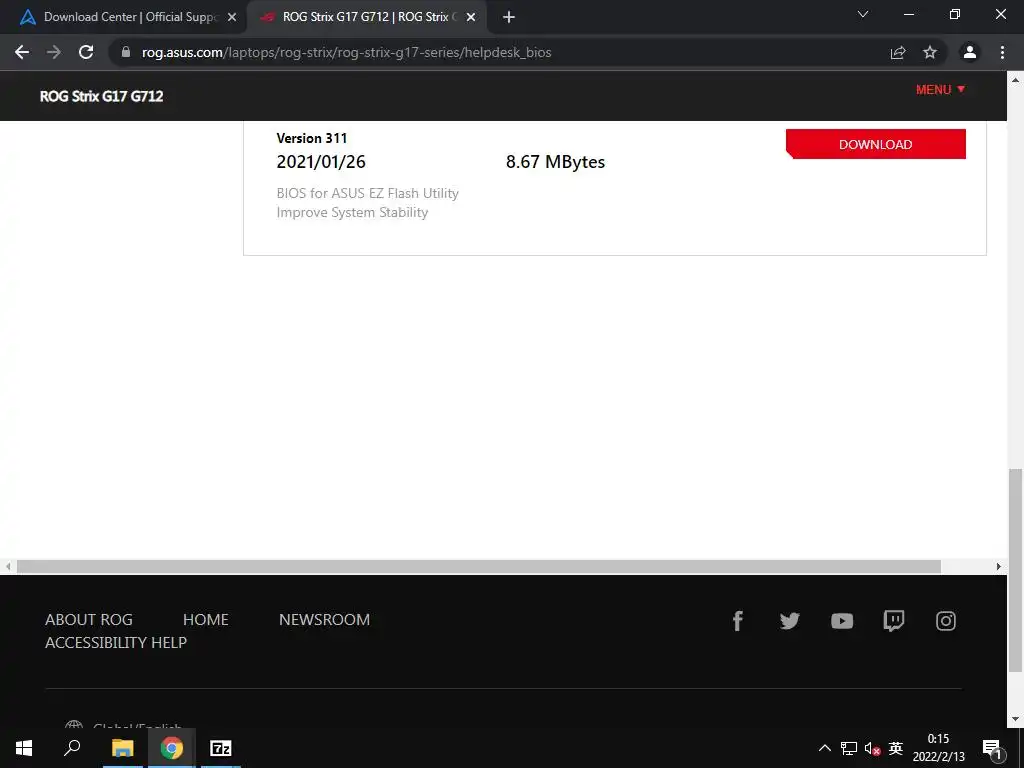Visit ROG Facebook page icon
Image resolution: width=1024 pixels, height=768 pixels.
pyautogui.click(x=737, y=620)
